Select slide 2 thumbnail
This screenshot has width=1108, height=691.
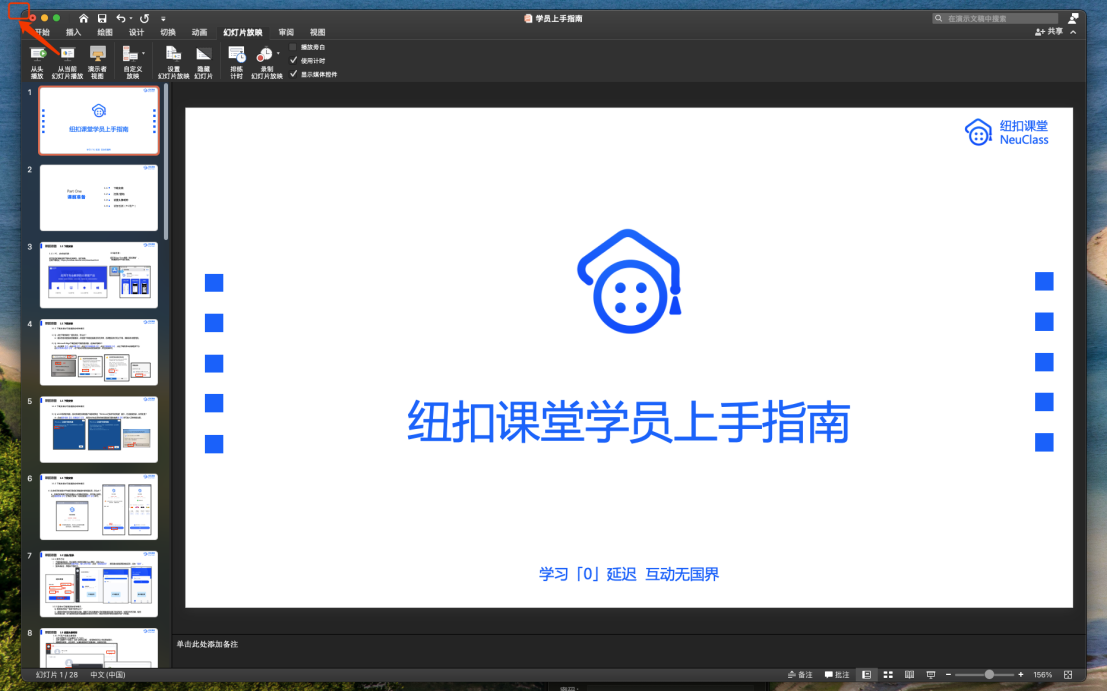pyautogui.click(x=99, y=198)
